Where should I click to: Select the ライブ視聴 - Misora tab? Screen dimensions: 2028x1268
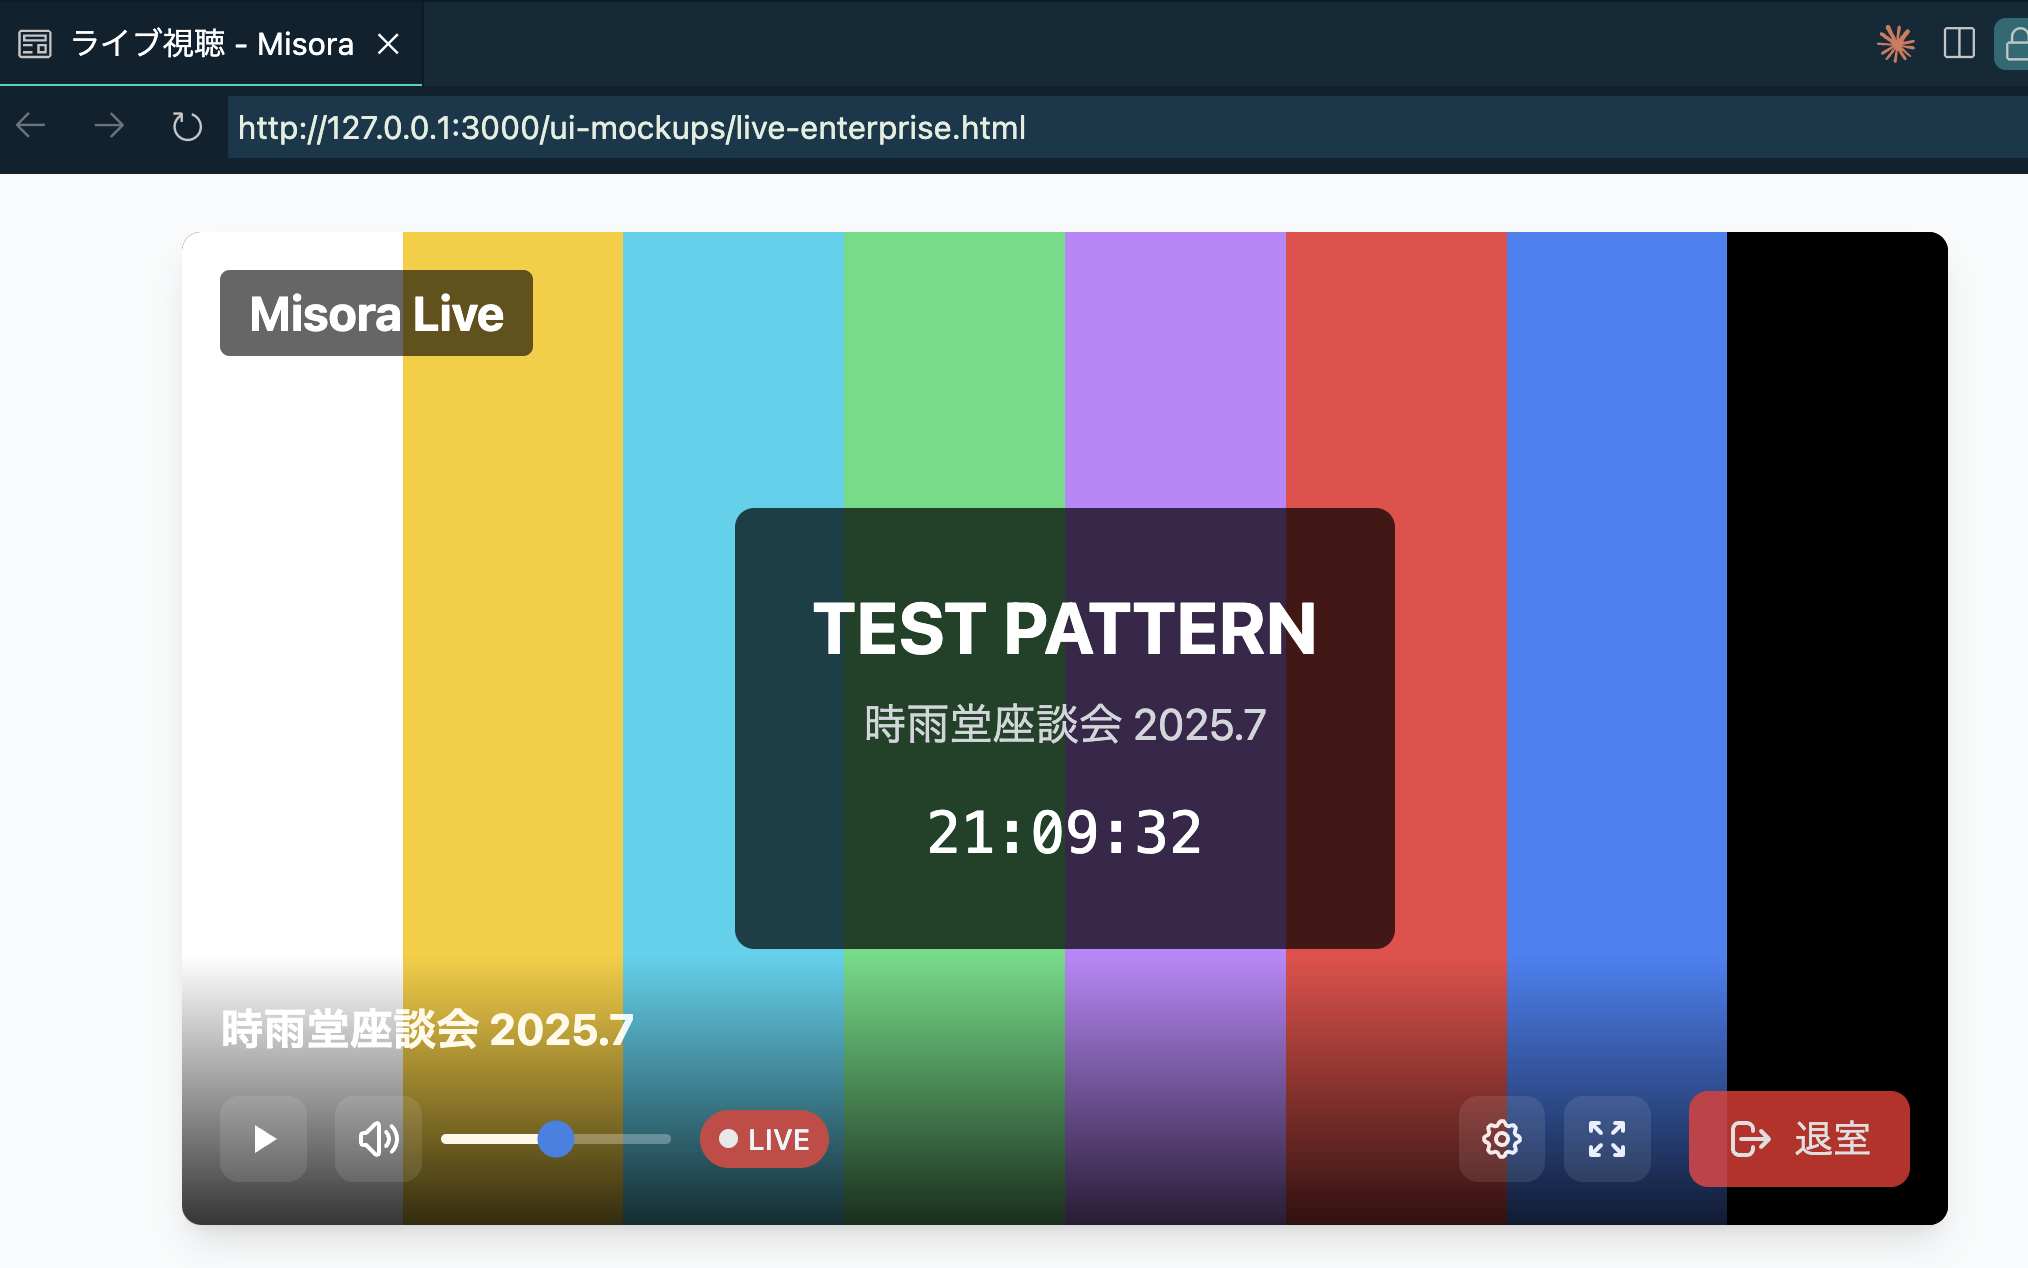(x=212, y=44)
